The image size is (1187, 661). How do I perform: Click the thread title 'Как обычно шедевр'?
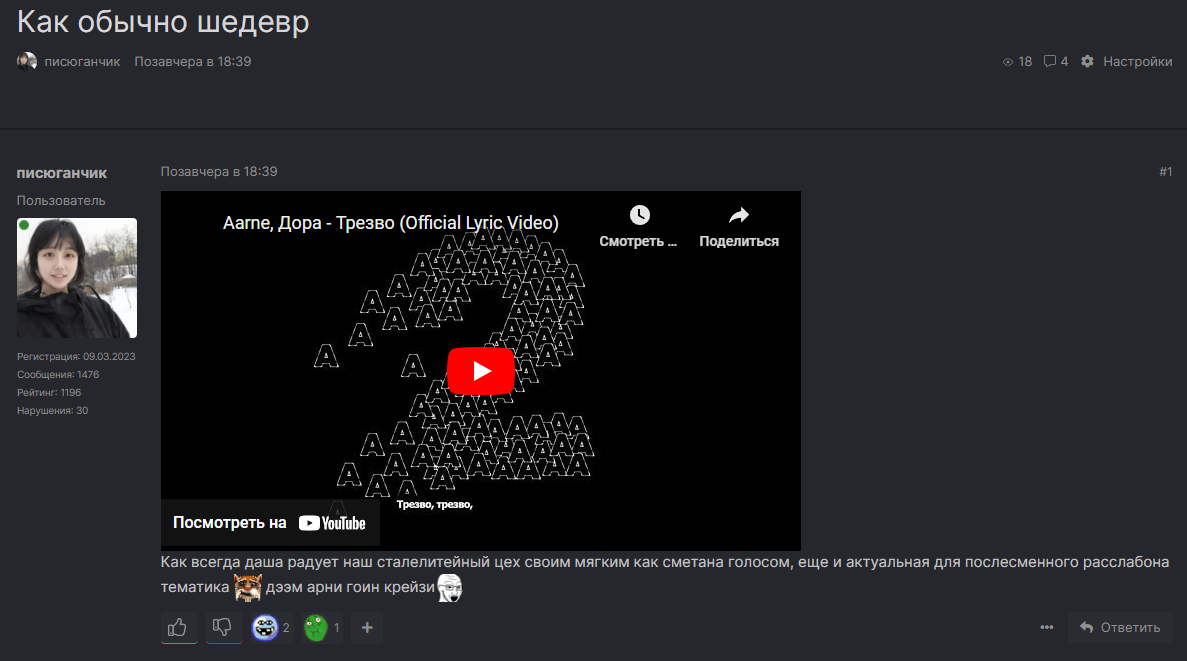tap(163, 22)
